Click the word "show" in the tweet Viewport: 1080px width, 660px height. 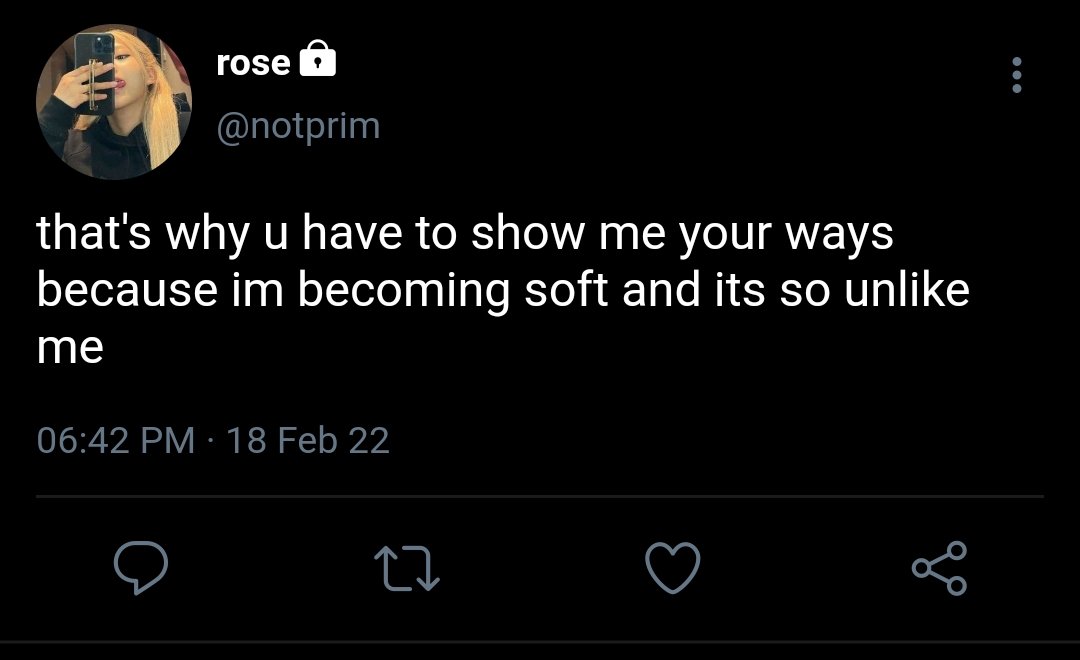tap(528, 233)
